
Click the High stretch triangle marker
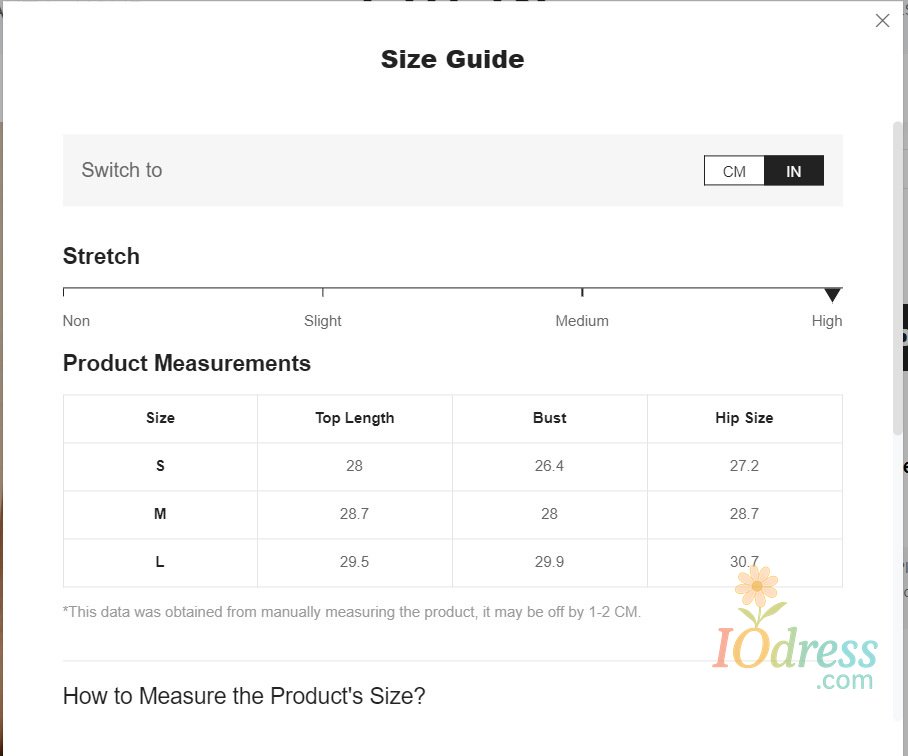point(832,294)
